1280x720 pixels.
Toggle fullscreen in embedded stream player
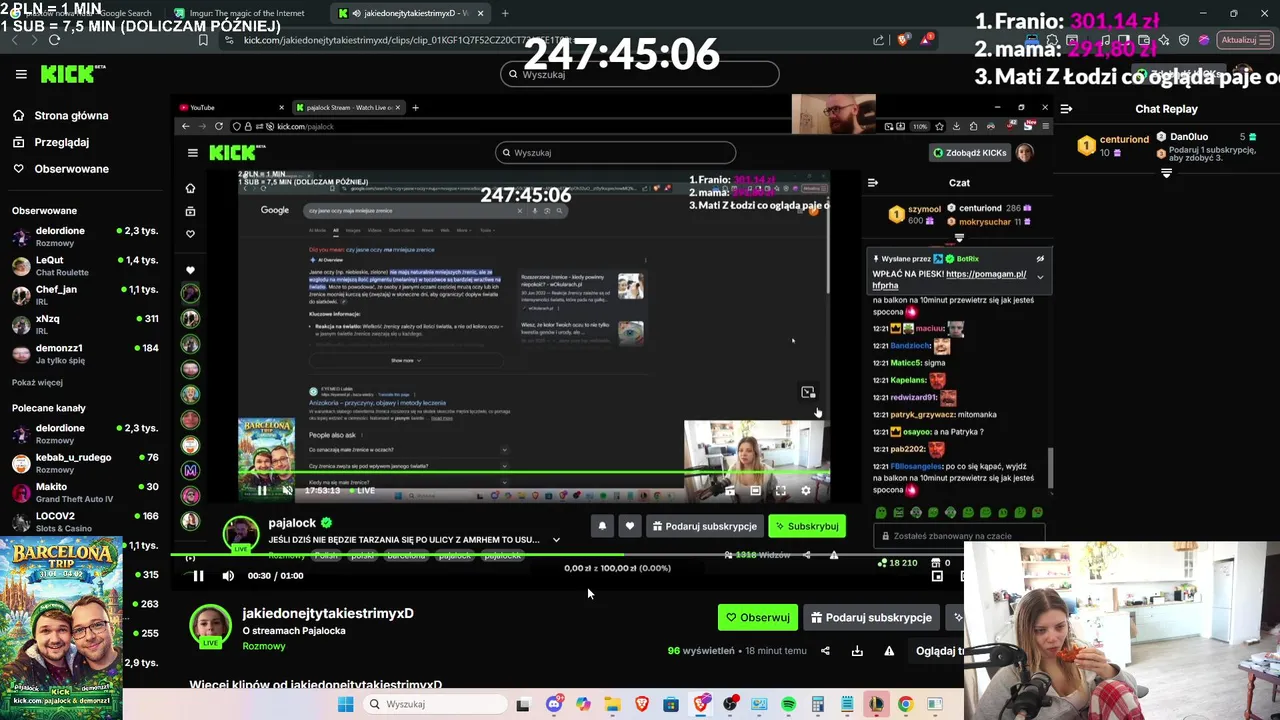pos(781,491)
